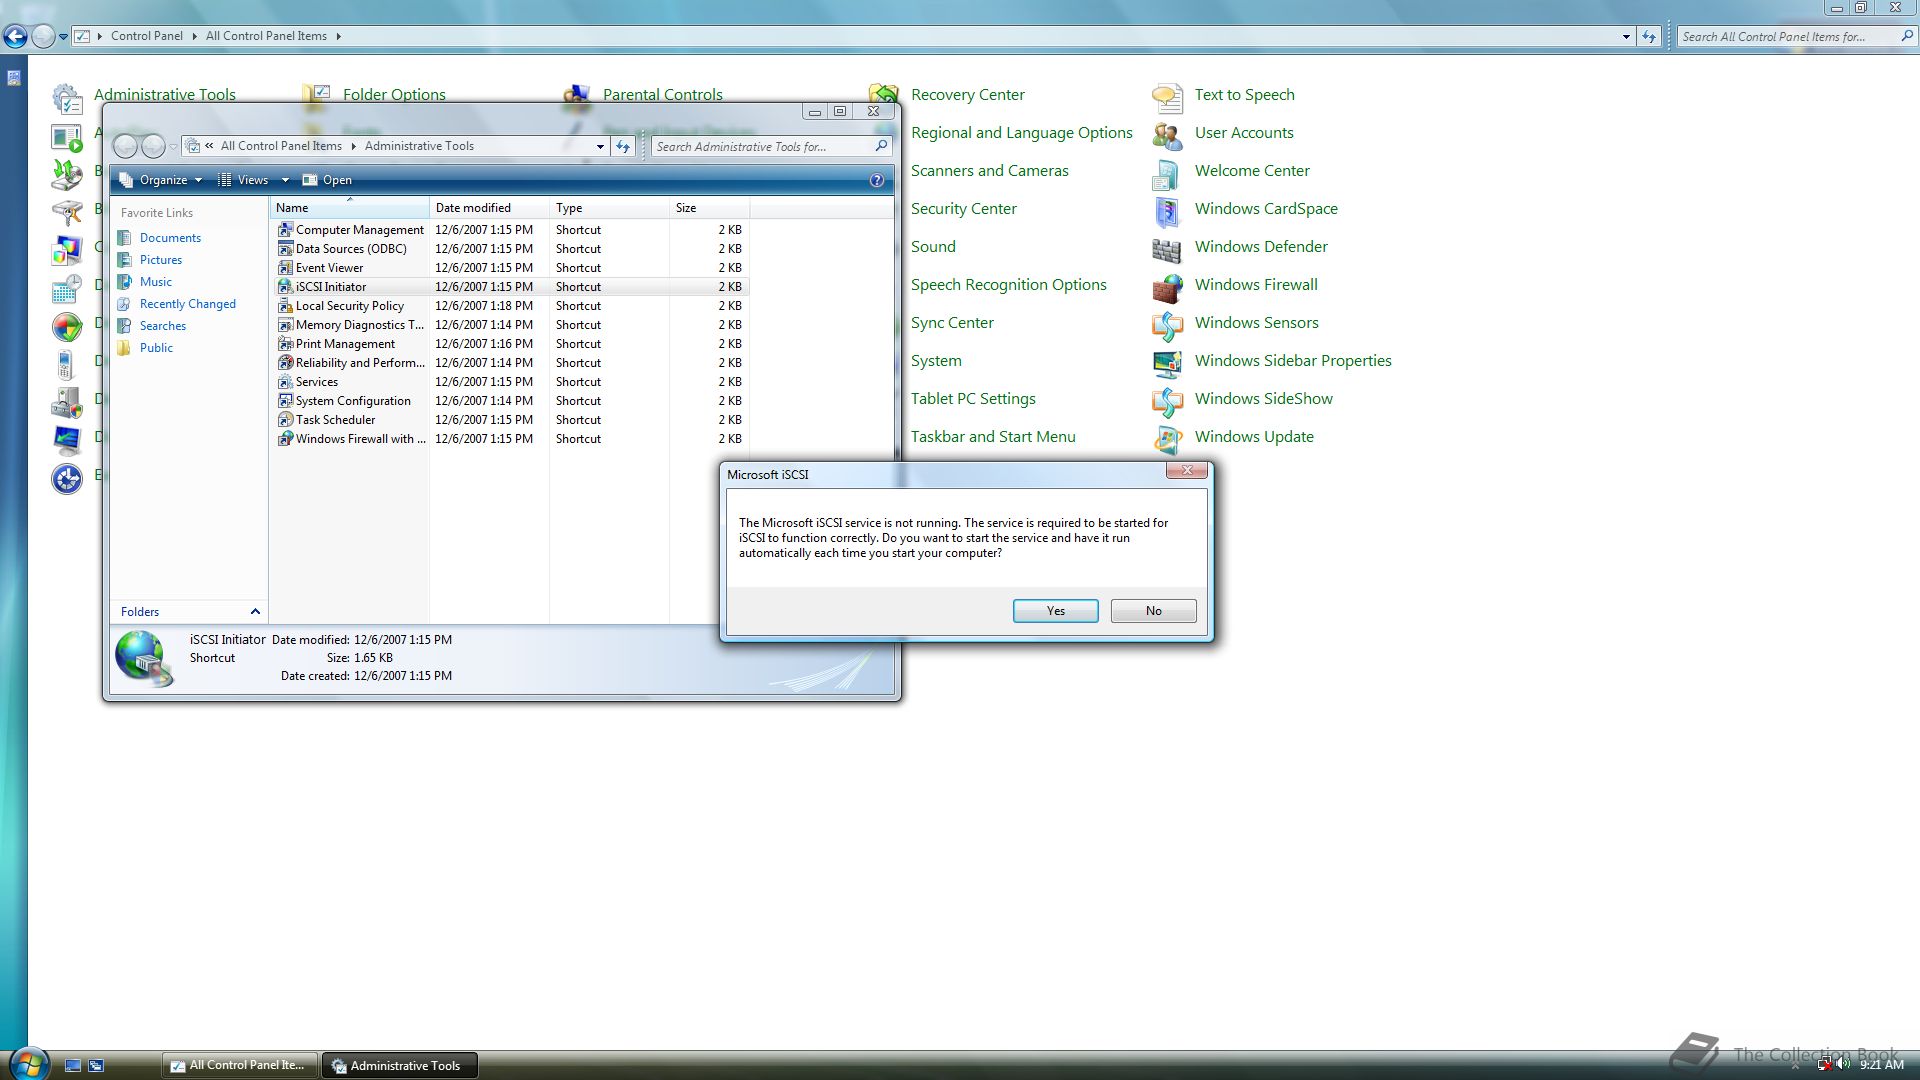This screenshot has width=1920, height=1080.
Task: Open Windows Sidebar Properties icon
Action: pyautogui.click(x=1167, y=363)
